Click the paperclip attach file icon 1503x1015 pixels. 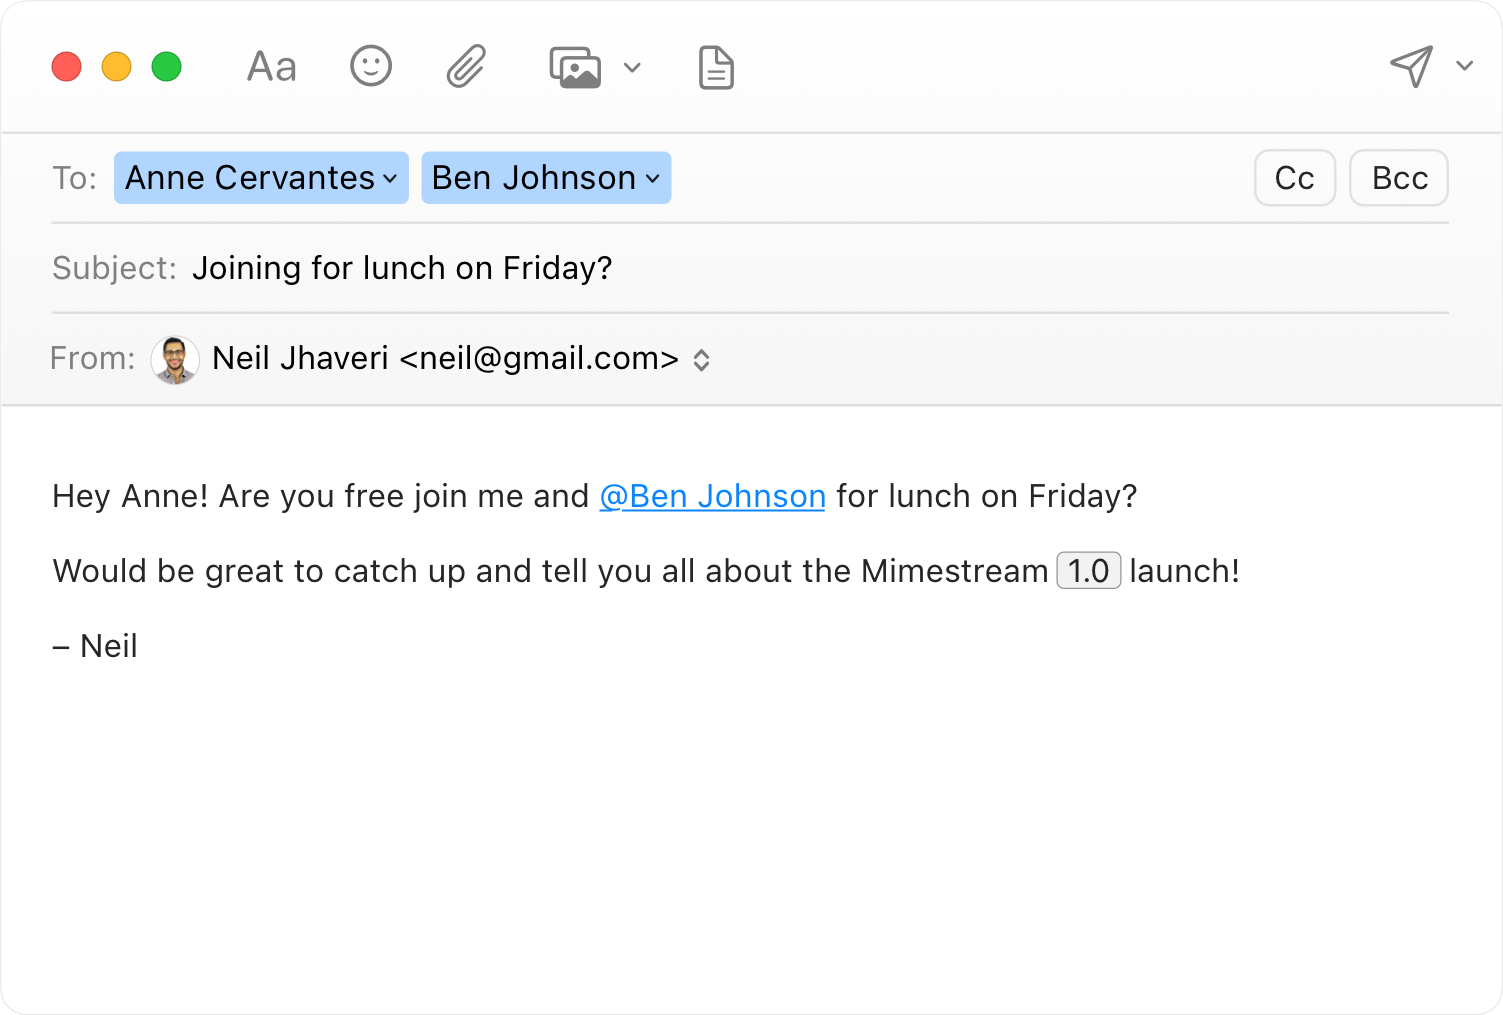pyautogui.click(x=466, y=67)
